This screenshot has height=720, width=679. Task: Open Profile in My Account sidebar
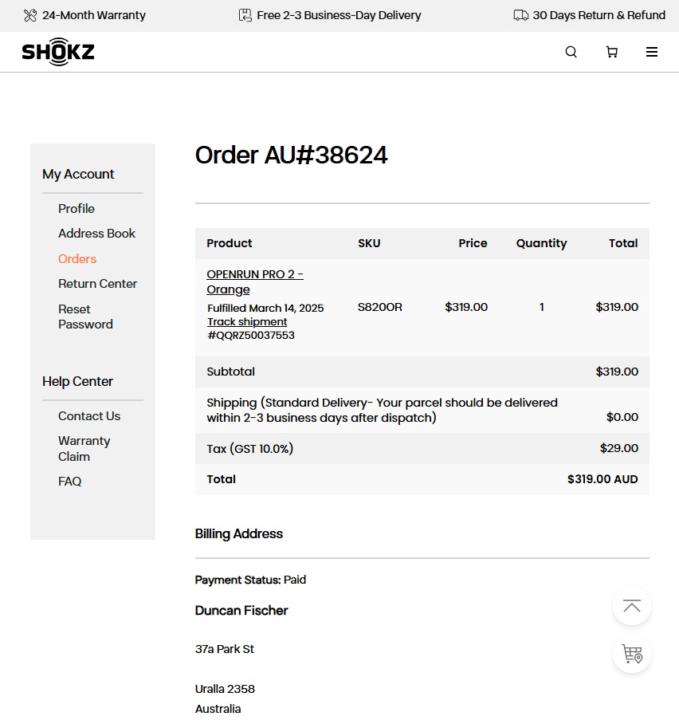click(76, 208)
